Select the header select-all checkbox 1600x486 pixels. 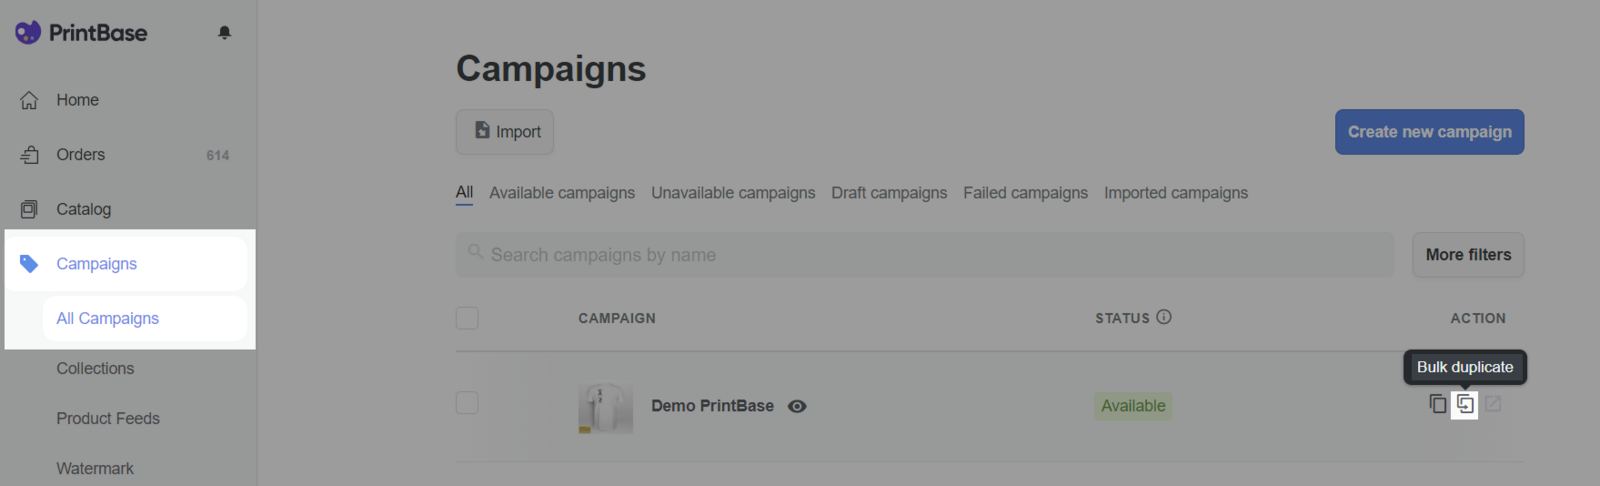click(x=467, y=318)
